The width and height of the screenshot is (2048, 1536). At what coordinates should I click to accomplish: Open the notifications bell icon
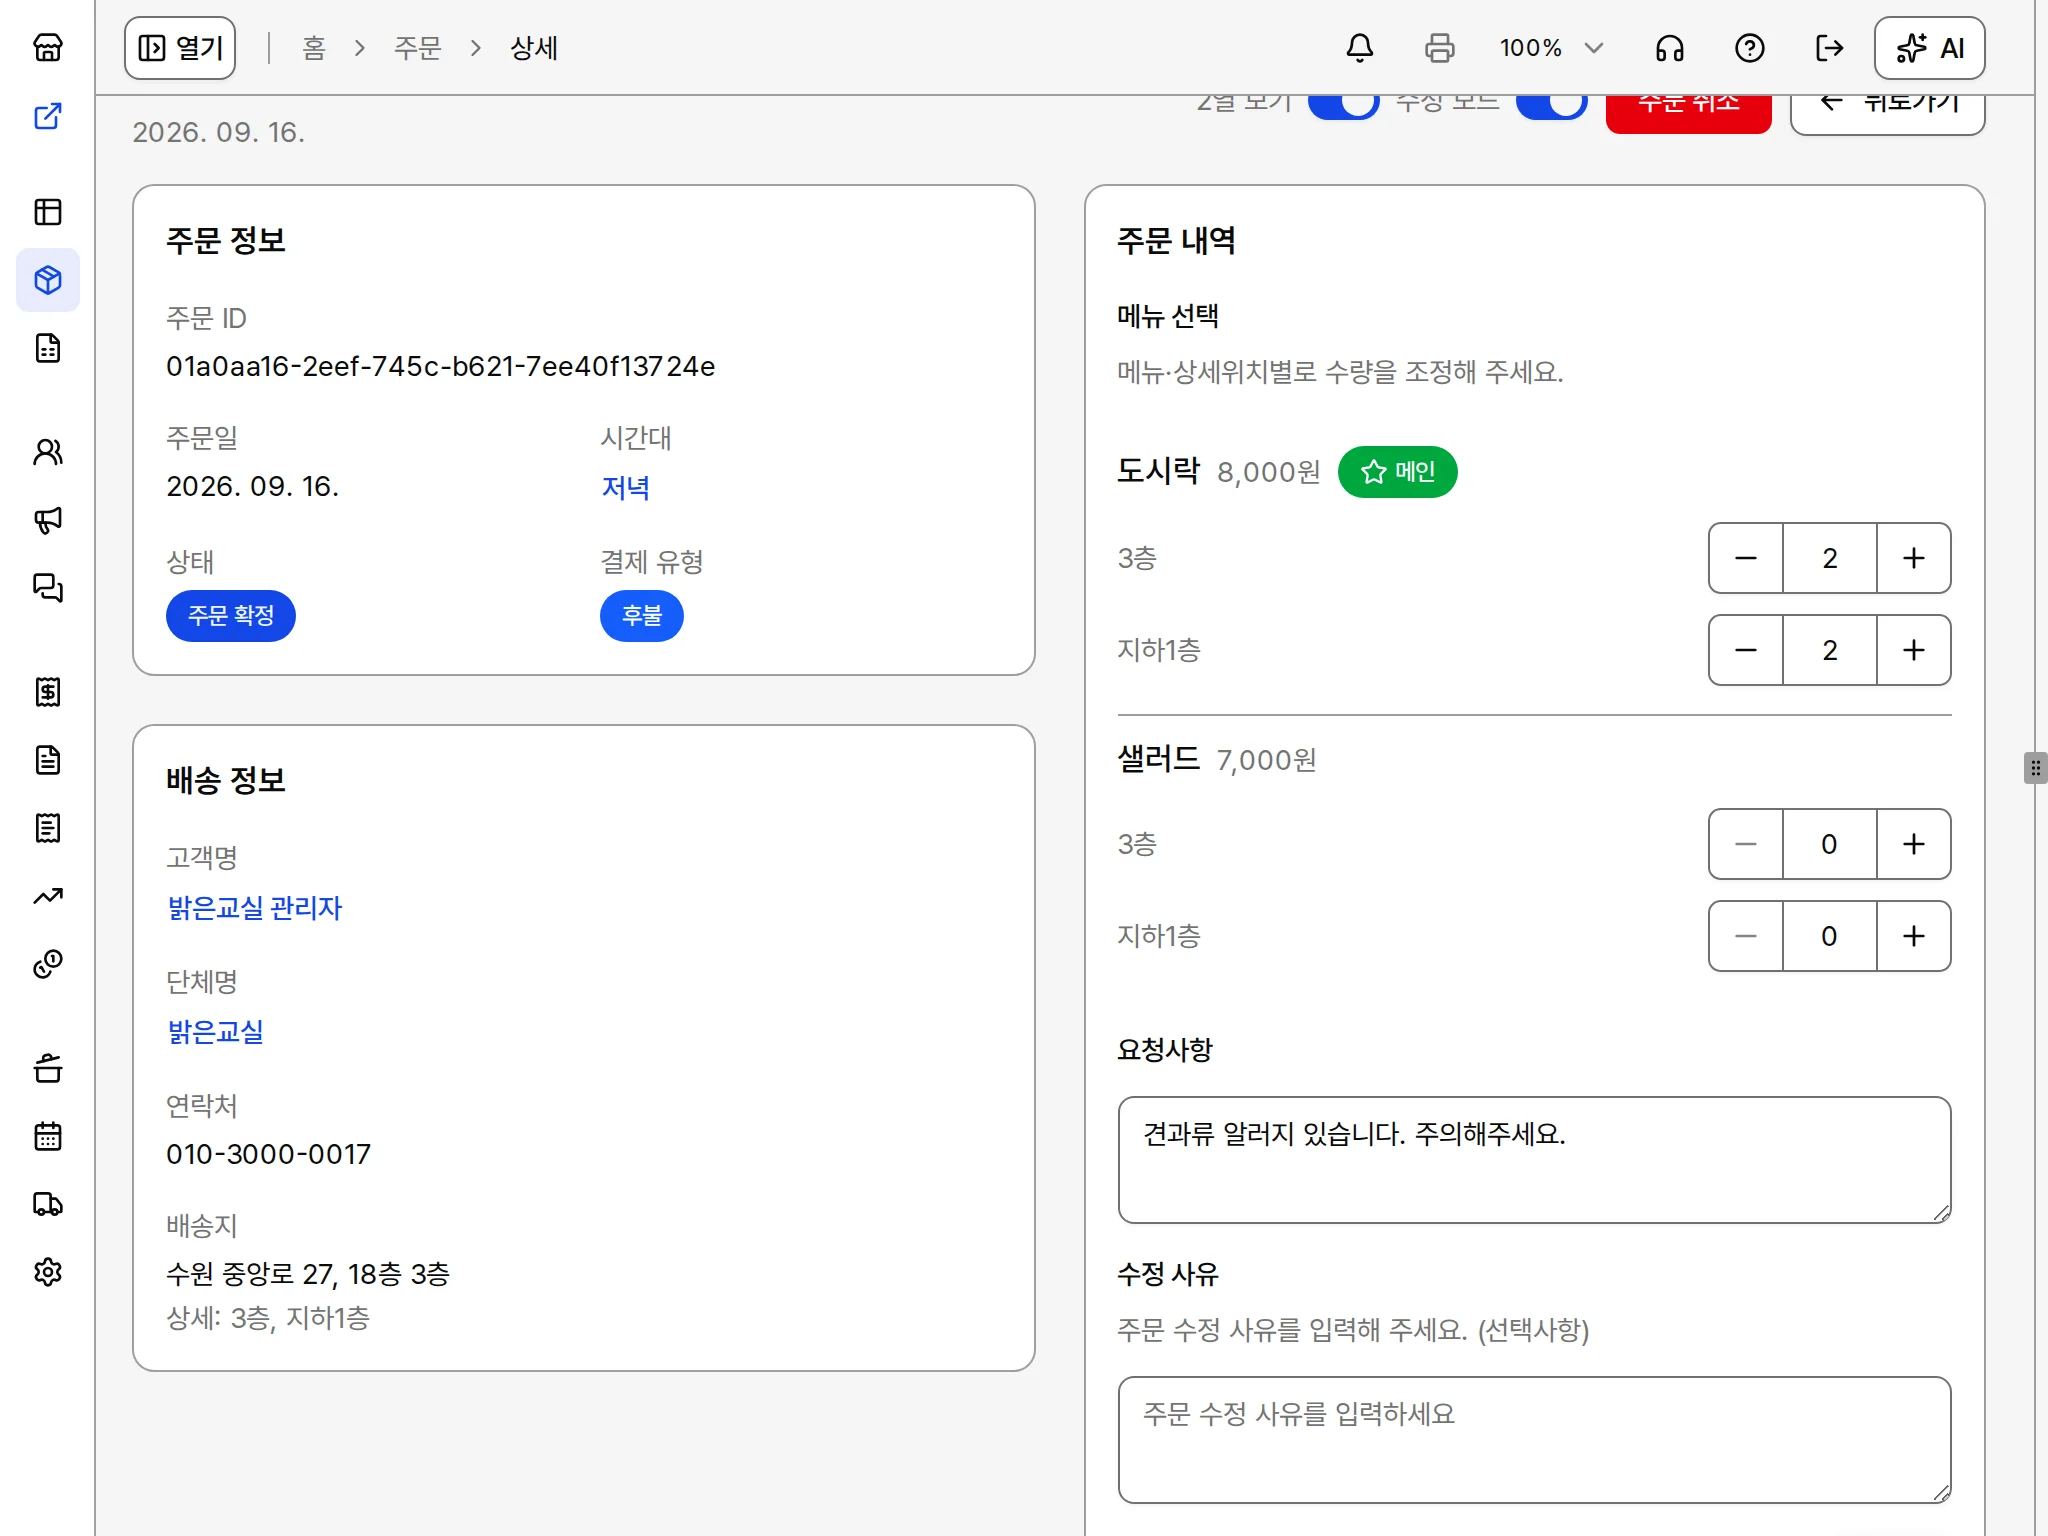1359,48
